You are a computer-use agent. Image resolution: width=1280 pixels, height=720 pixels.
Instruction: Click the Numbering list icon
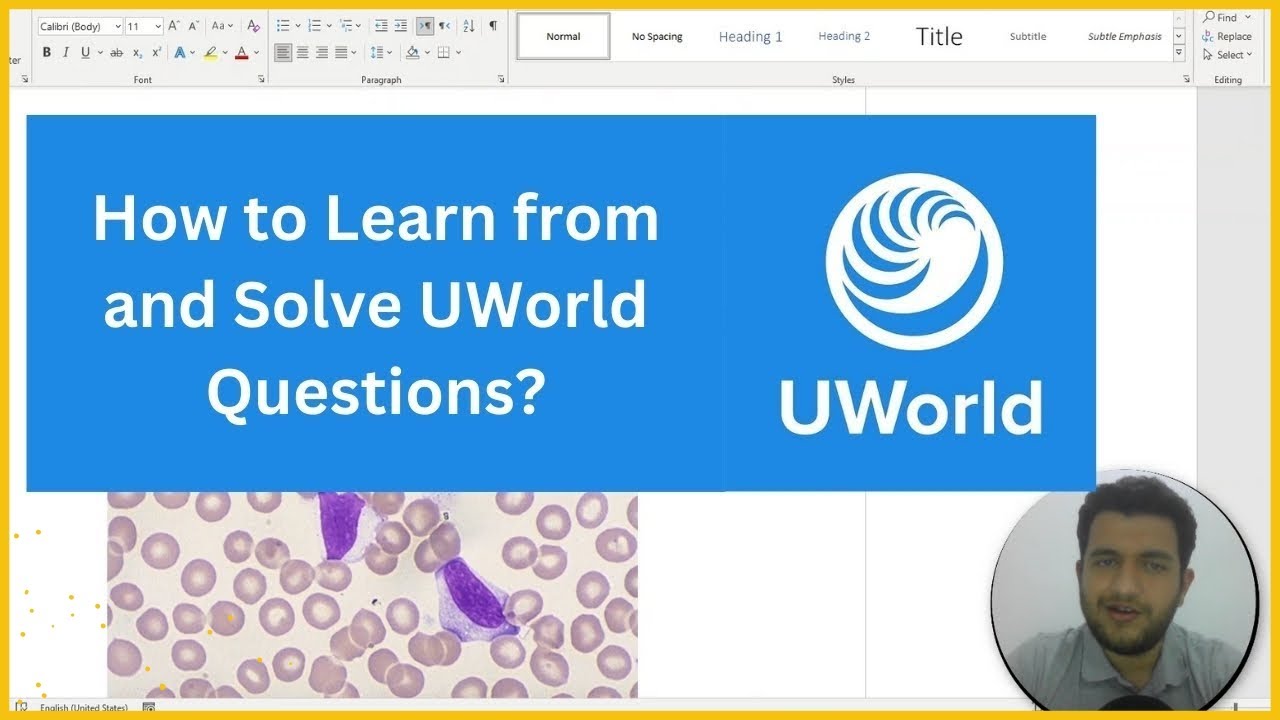tap(315, 26)
